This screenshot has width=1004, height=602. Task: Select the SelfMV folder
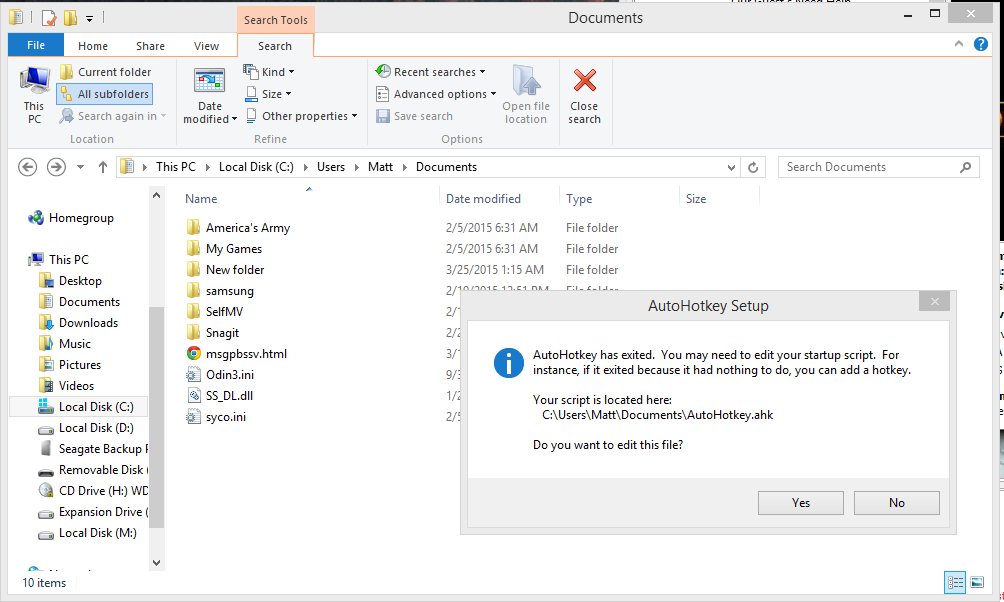click(224, 312)
